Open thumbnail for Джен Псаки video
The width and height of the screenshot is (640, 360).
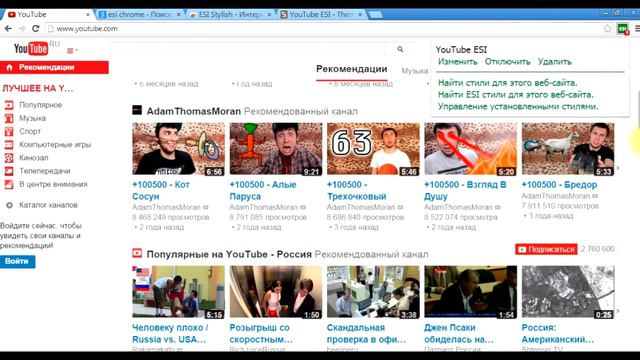[471, 292]
